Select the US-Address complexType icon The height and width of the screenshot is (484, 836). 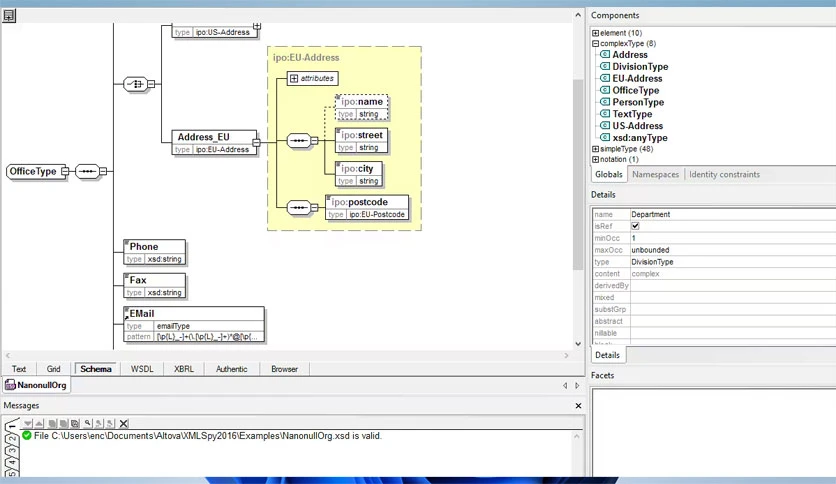coord(605,125)
